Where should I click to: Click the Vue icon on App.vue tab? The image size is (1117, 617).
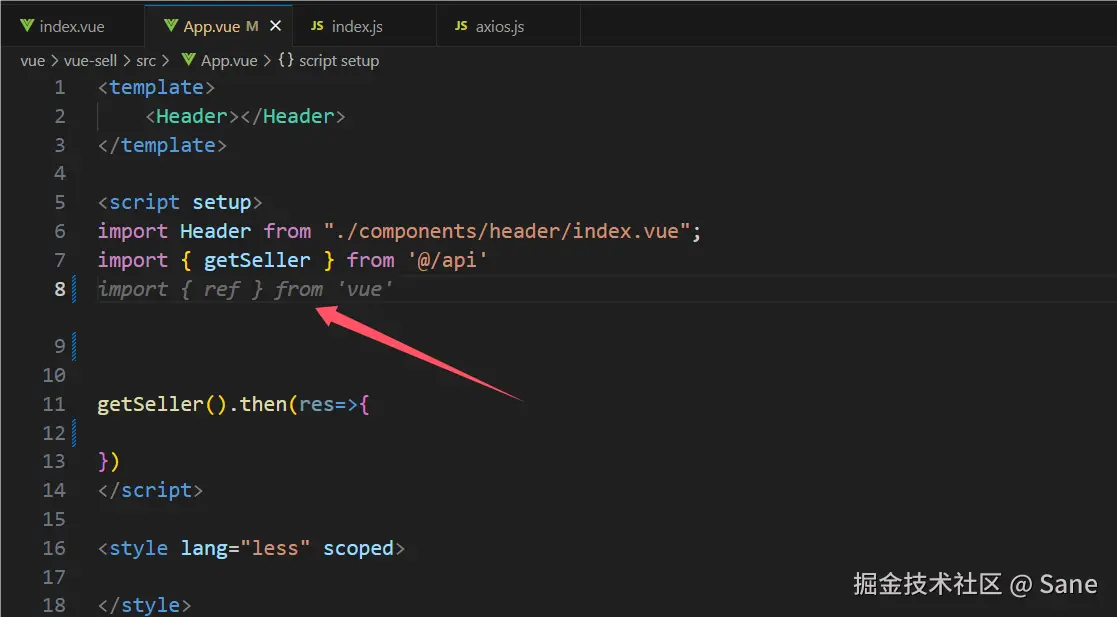click(171, 26)
